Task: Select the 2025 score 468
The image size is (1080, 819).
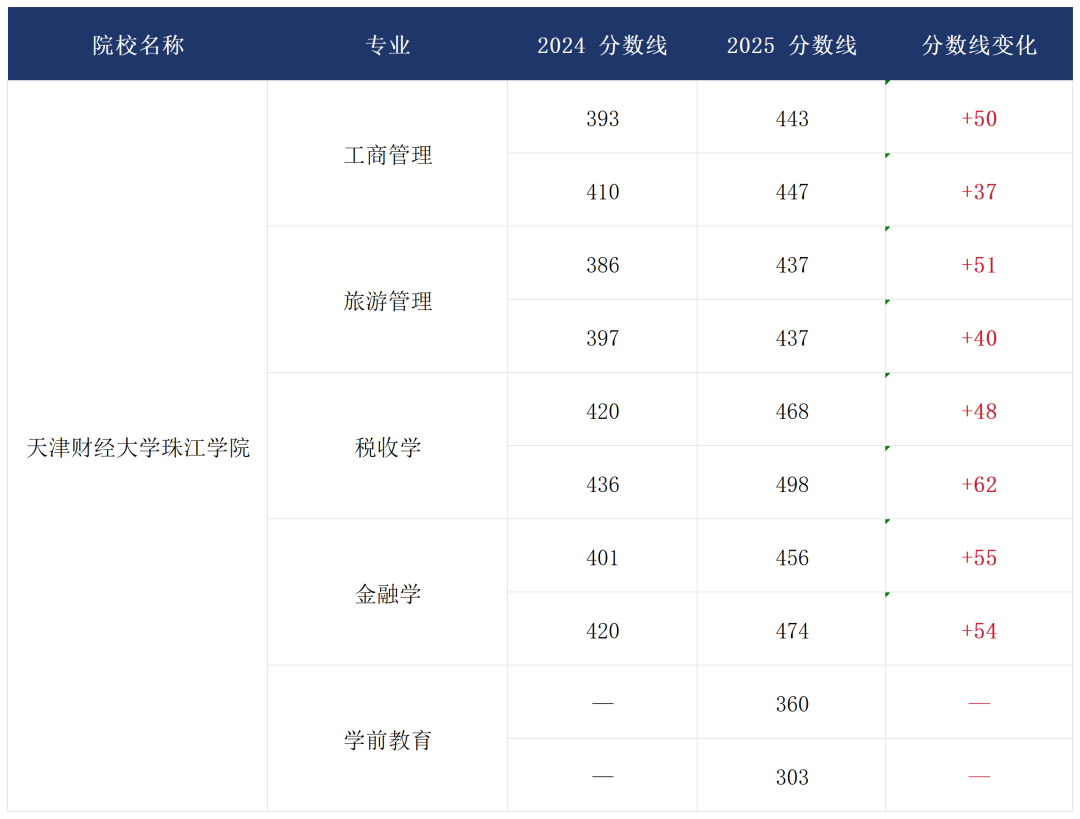Action: click(x=792, y=411)
